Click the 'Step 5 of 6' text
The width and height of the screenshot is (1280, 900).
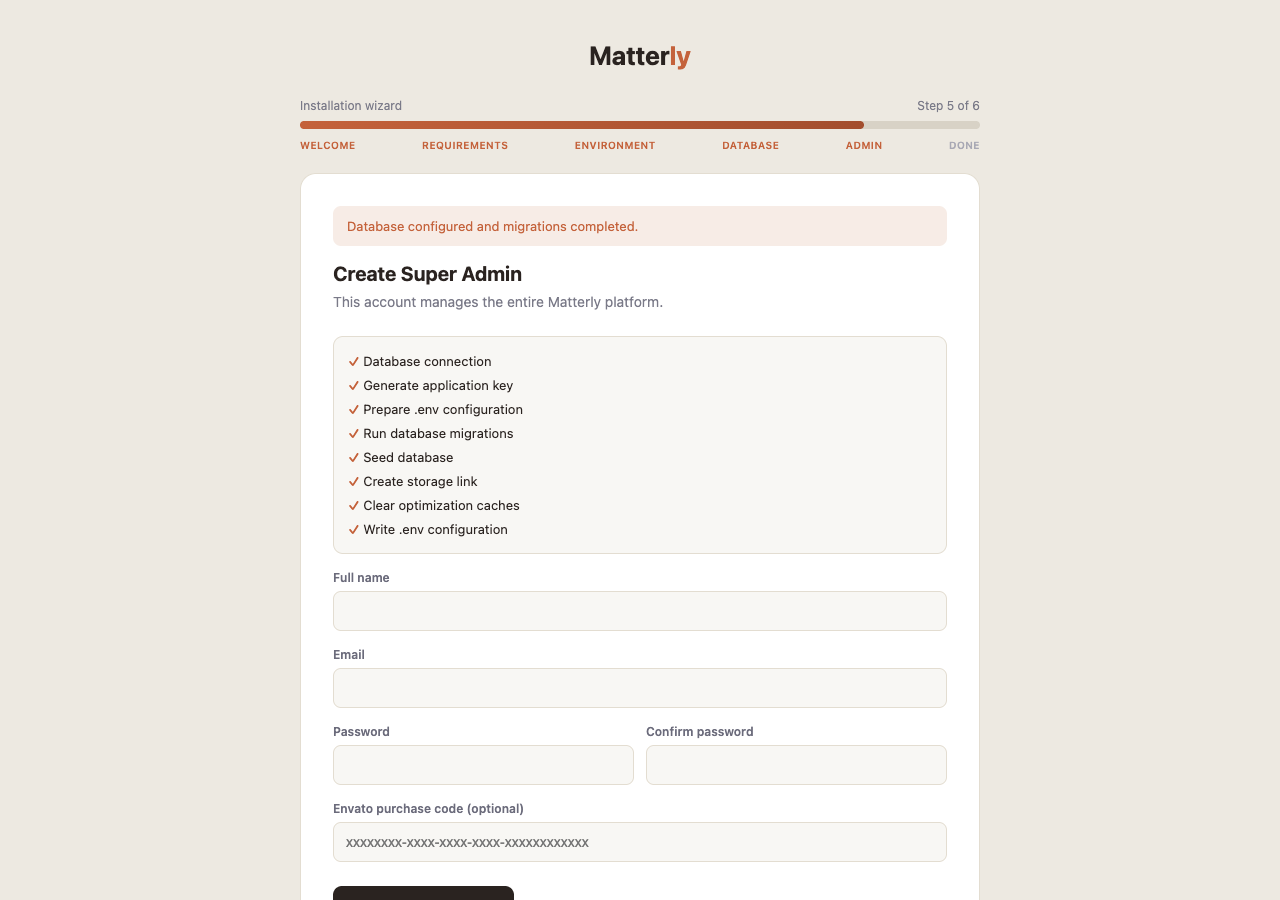[948, 106]
